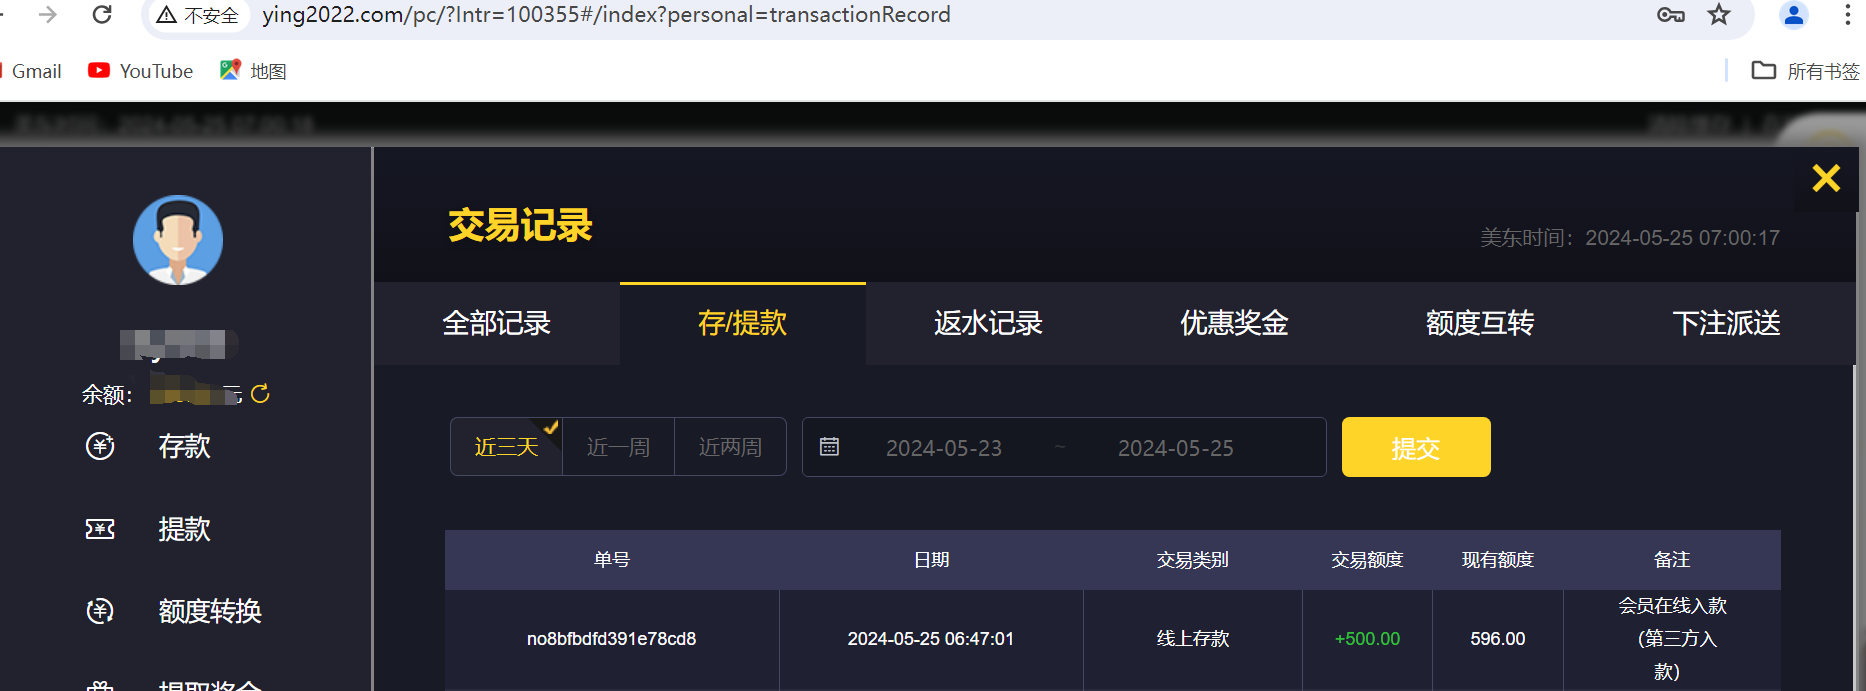Select the 近一周 range option
The height and width of the screenshot is (691, 1866).
(x=619, y=447)
